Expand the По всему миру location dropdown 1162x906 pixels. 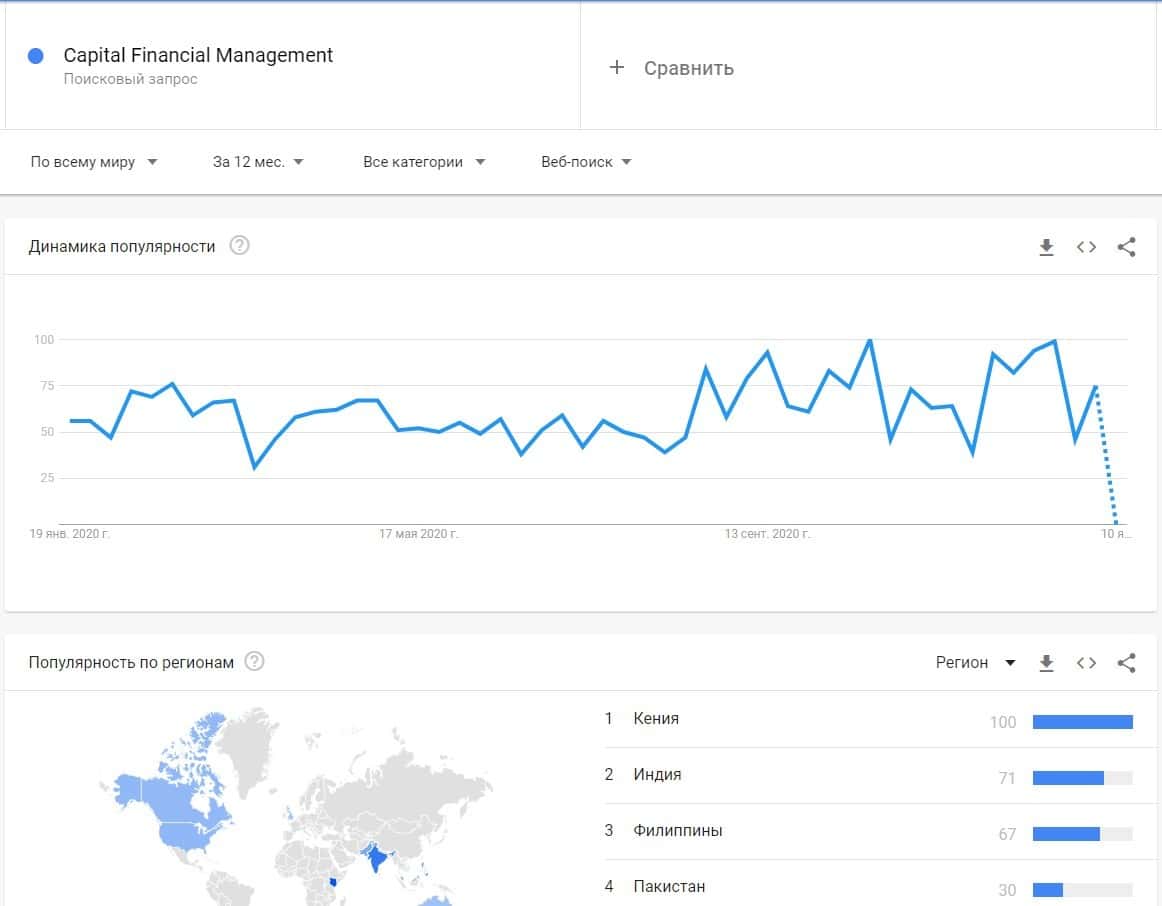[x=94, y=162]
